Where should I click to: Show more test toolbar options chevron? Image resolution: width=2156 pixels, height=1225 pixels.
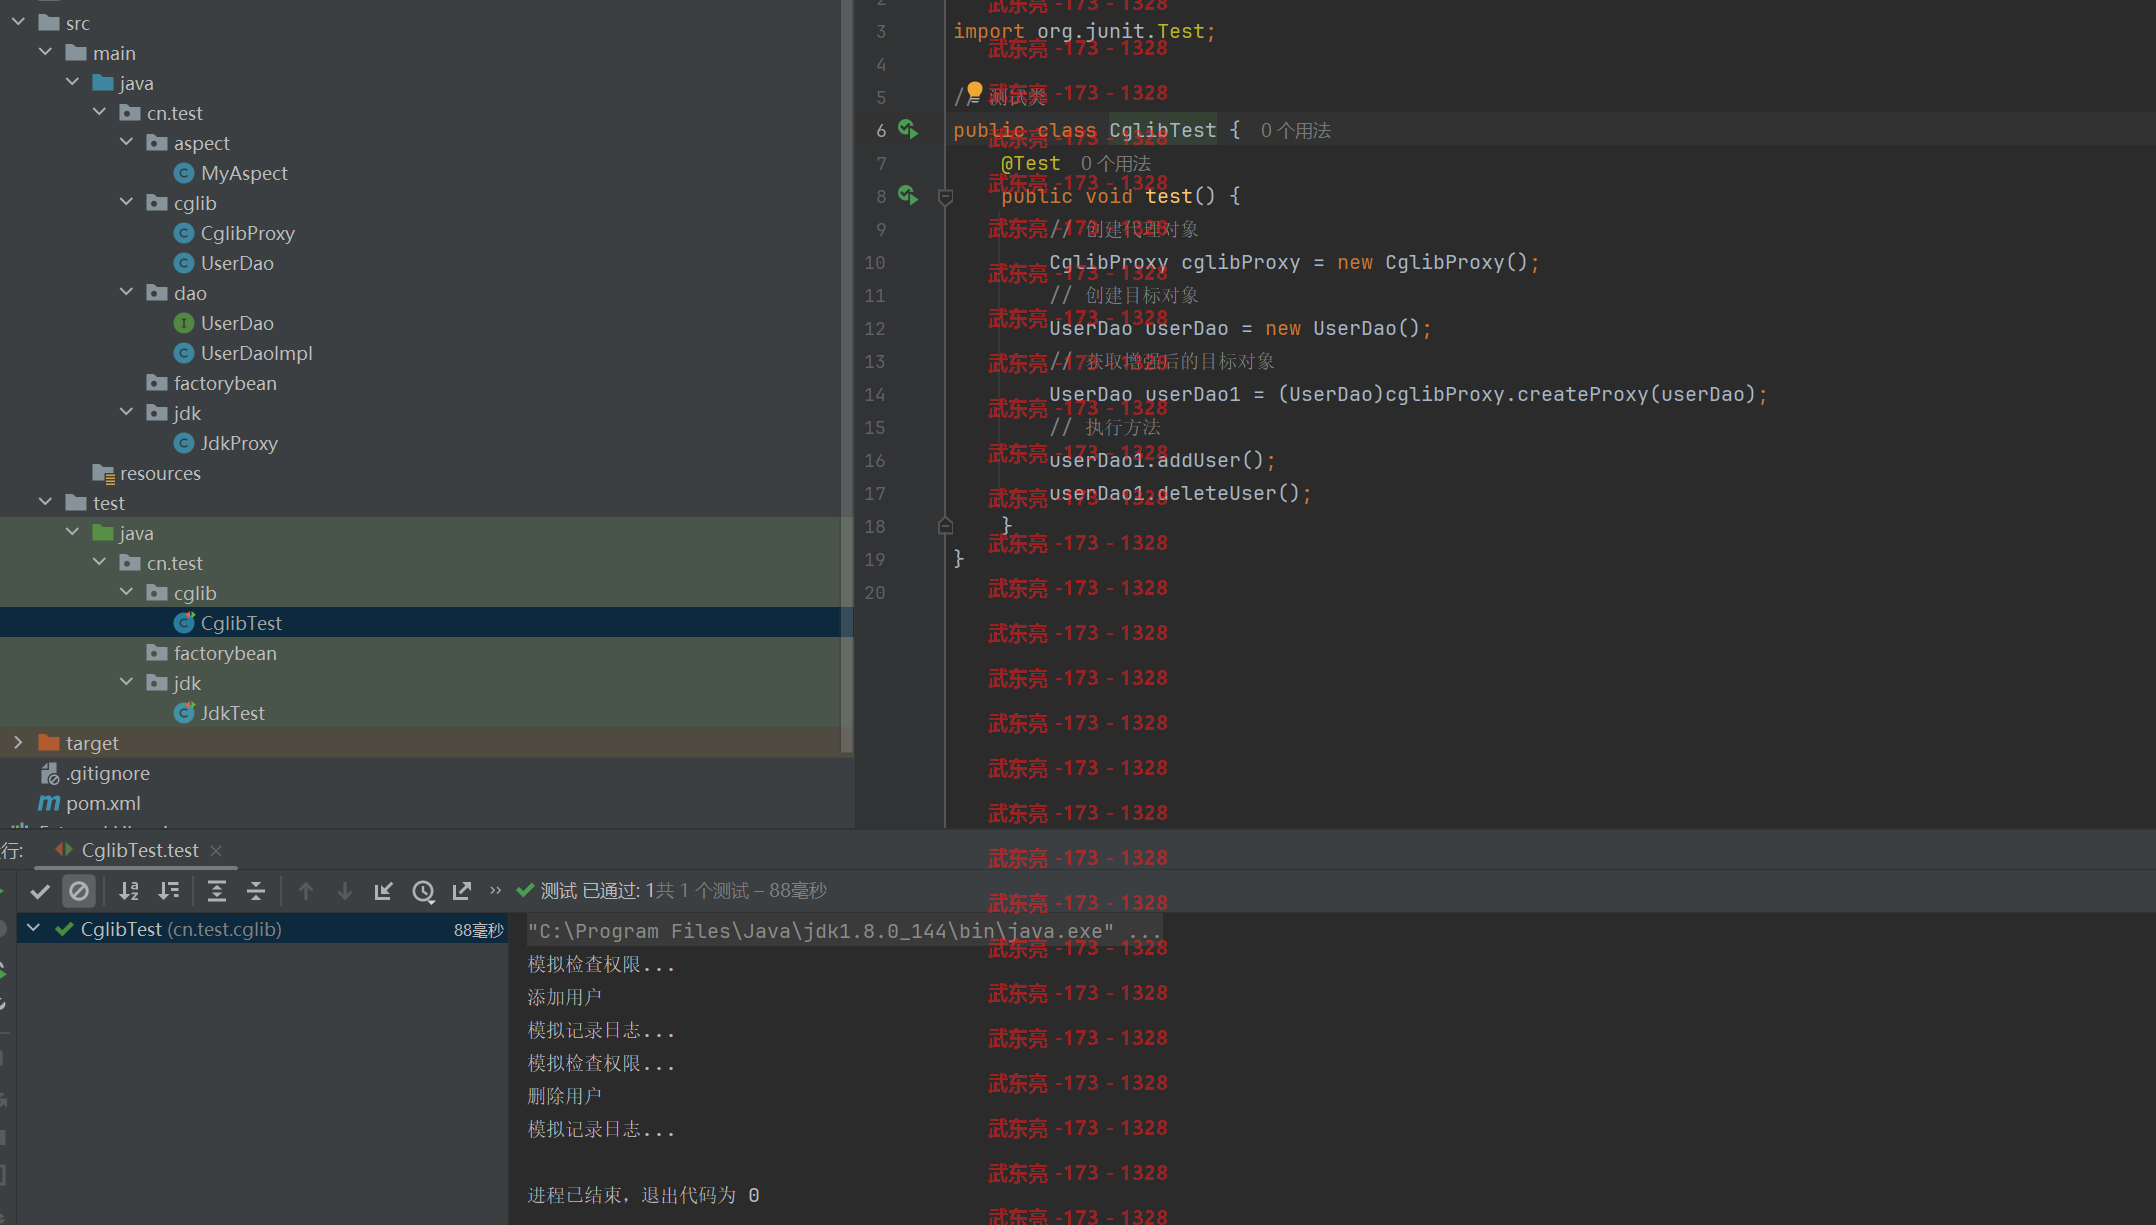(x=496, y=890)
